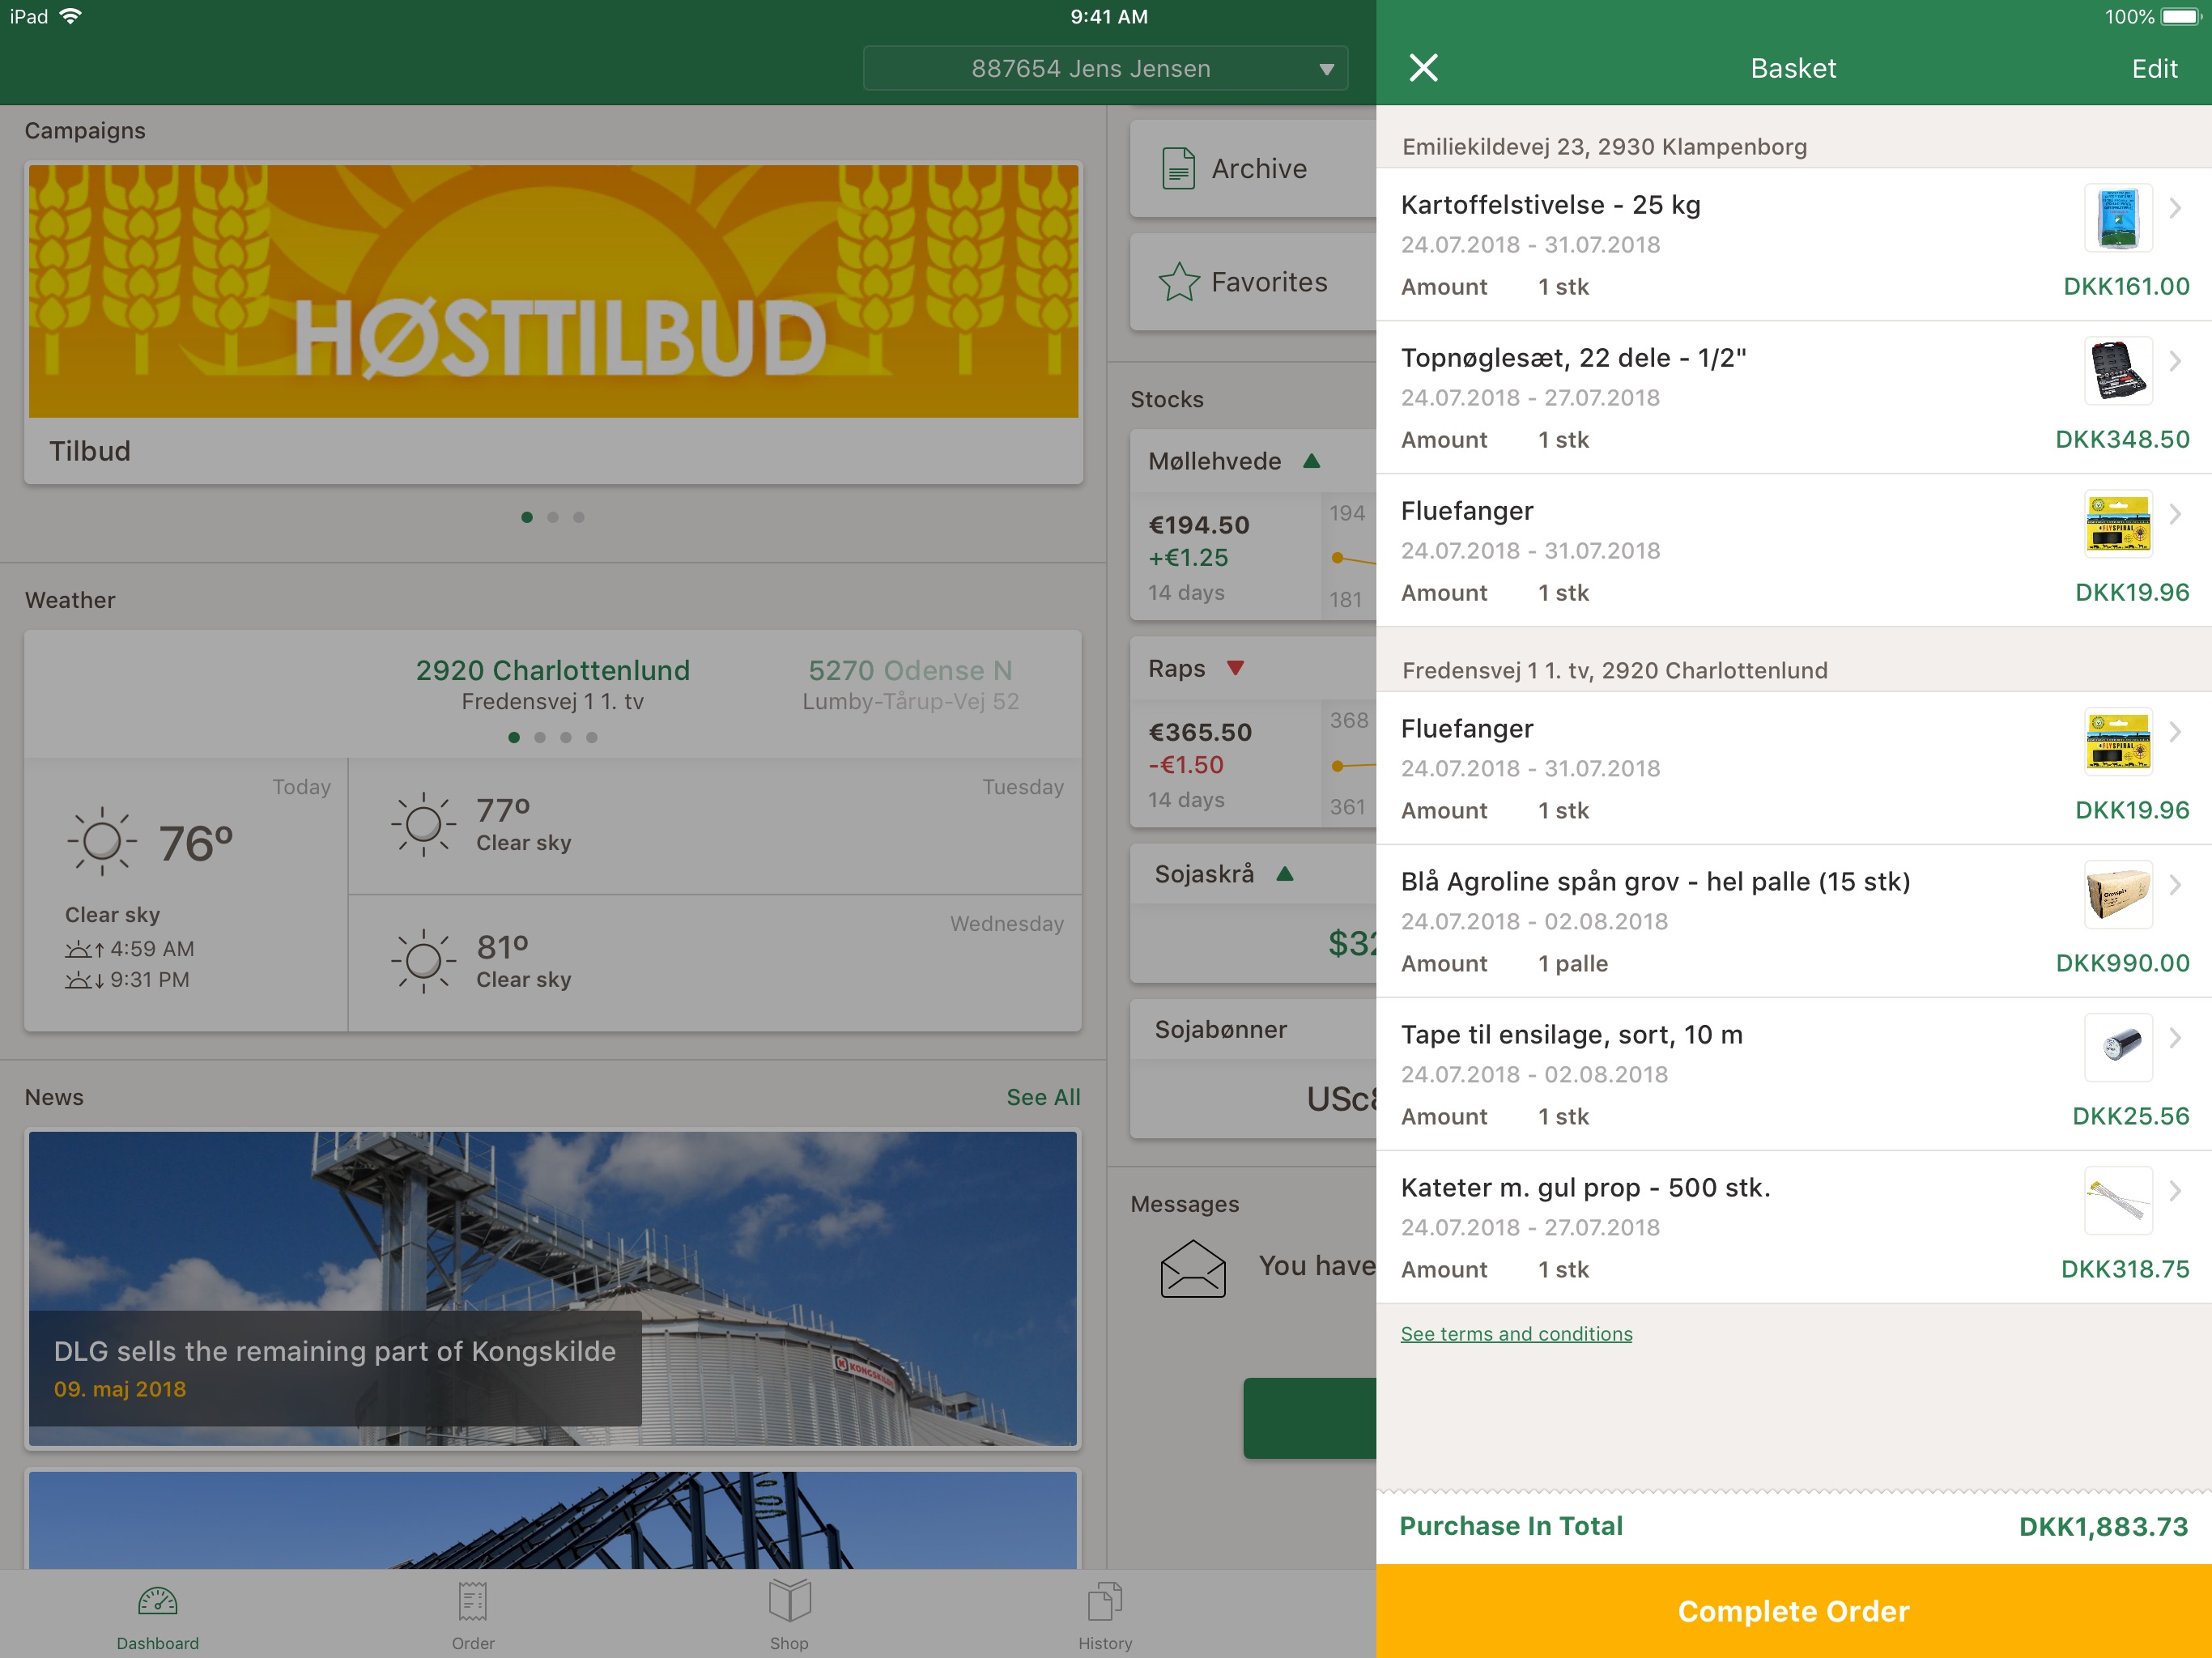This screenshot has height=1658, width=2212.
Task: Select third campaign page indicator dot
Action: pyautogui.click(x=579, y=517)
